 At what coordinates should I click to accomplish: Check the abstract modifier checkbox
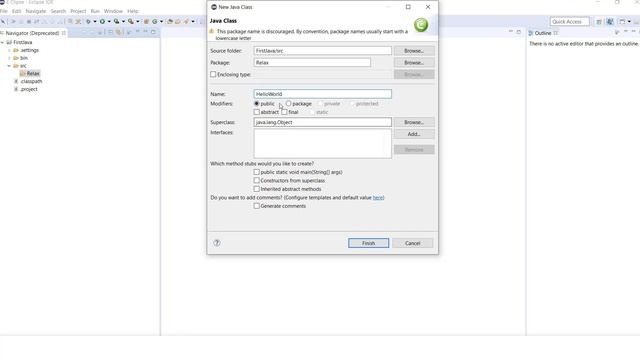click(257, 112)
